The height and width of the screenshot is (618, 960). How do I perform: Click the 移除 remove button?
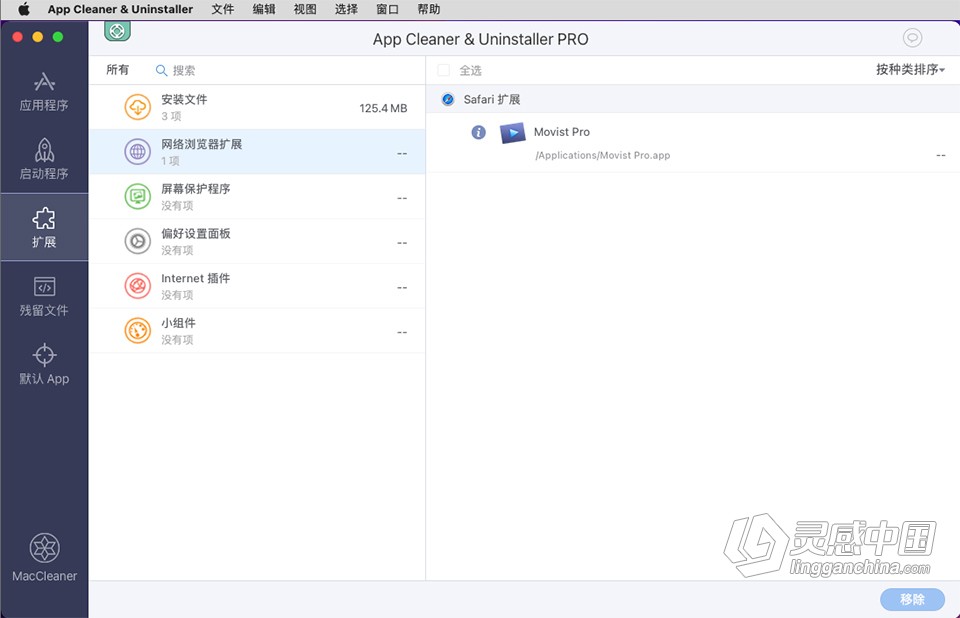tap(911, 599)
